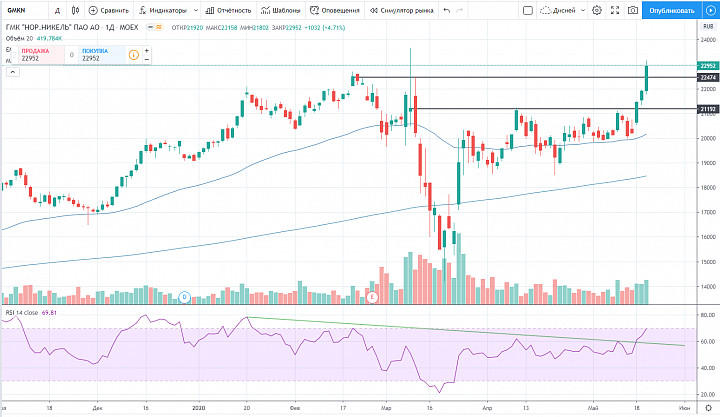Open the Шаблоны templates menu

click(x=281, y=10)
